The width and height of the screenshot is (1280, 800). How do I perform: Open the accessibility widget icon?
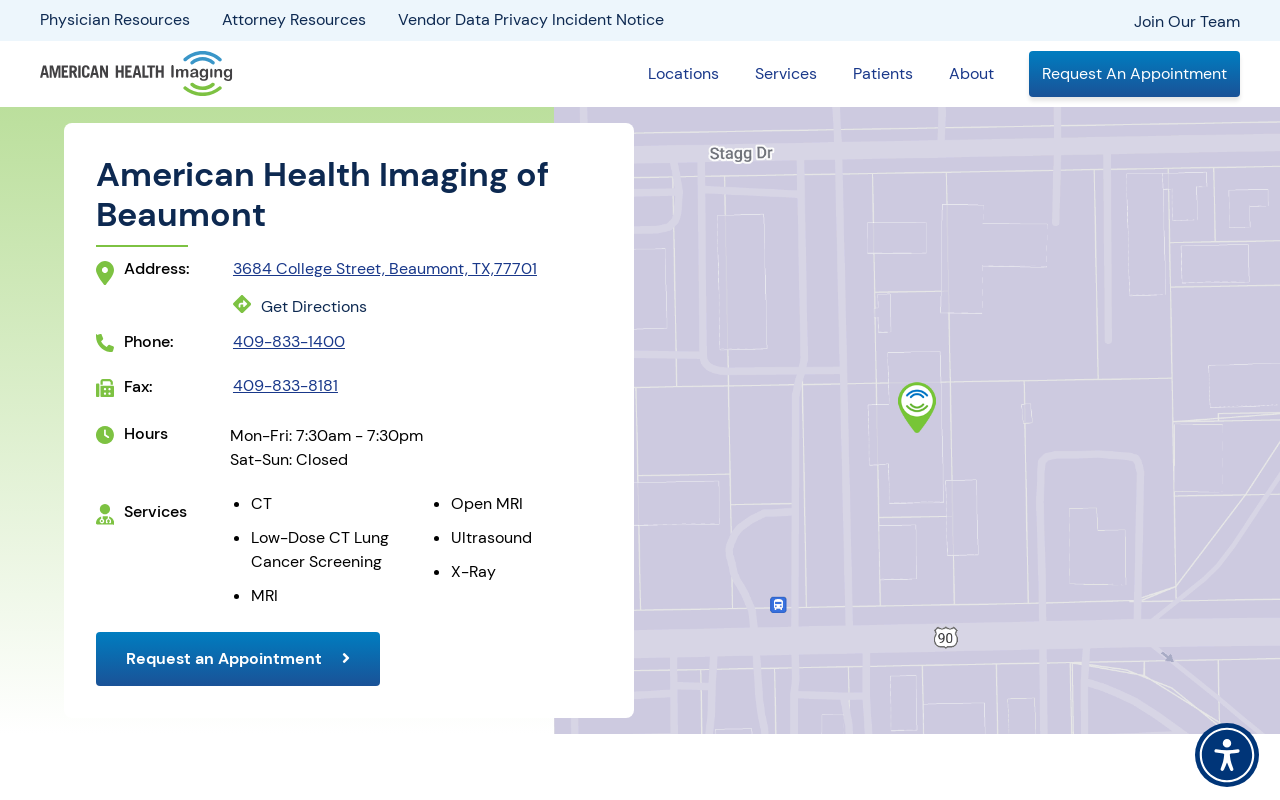click(1227, 755)
